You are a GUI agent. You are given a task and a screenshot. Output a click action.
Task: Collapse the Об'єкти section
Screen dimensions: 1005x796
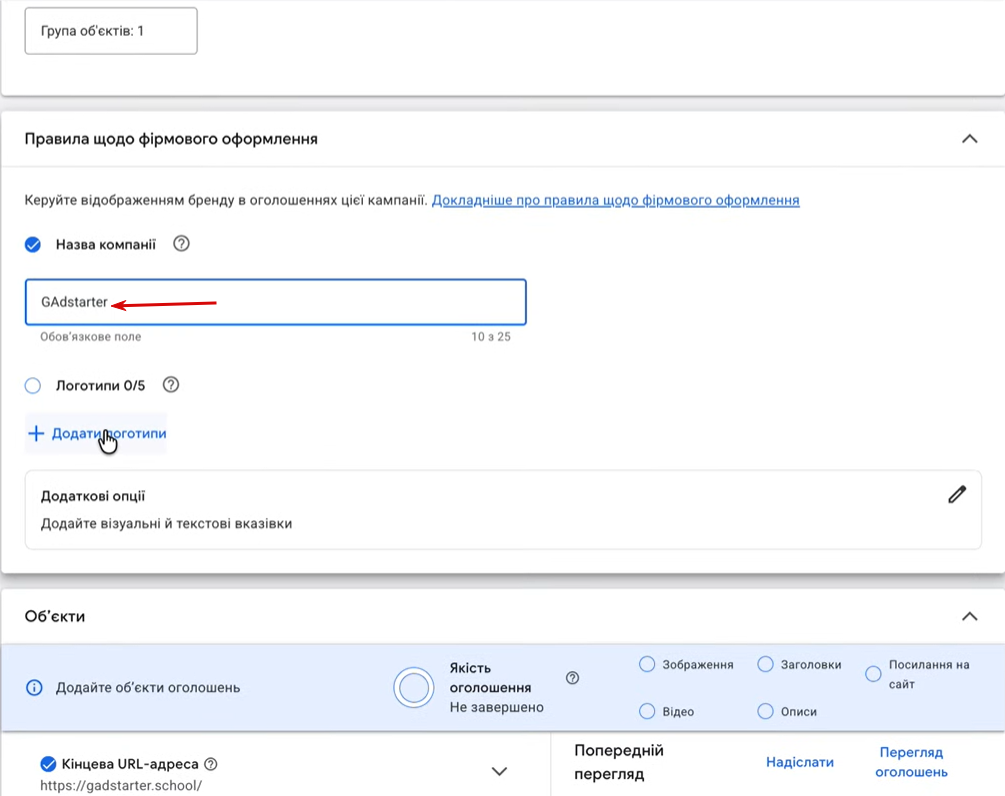[x=969, y=616]
